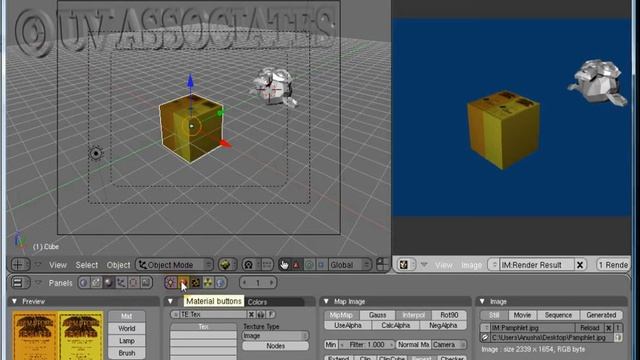Screen dimensions: 640x360
Task: Click the fake user F button for texture
Action: pyautogui.click(x=270, y=315)
